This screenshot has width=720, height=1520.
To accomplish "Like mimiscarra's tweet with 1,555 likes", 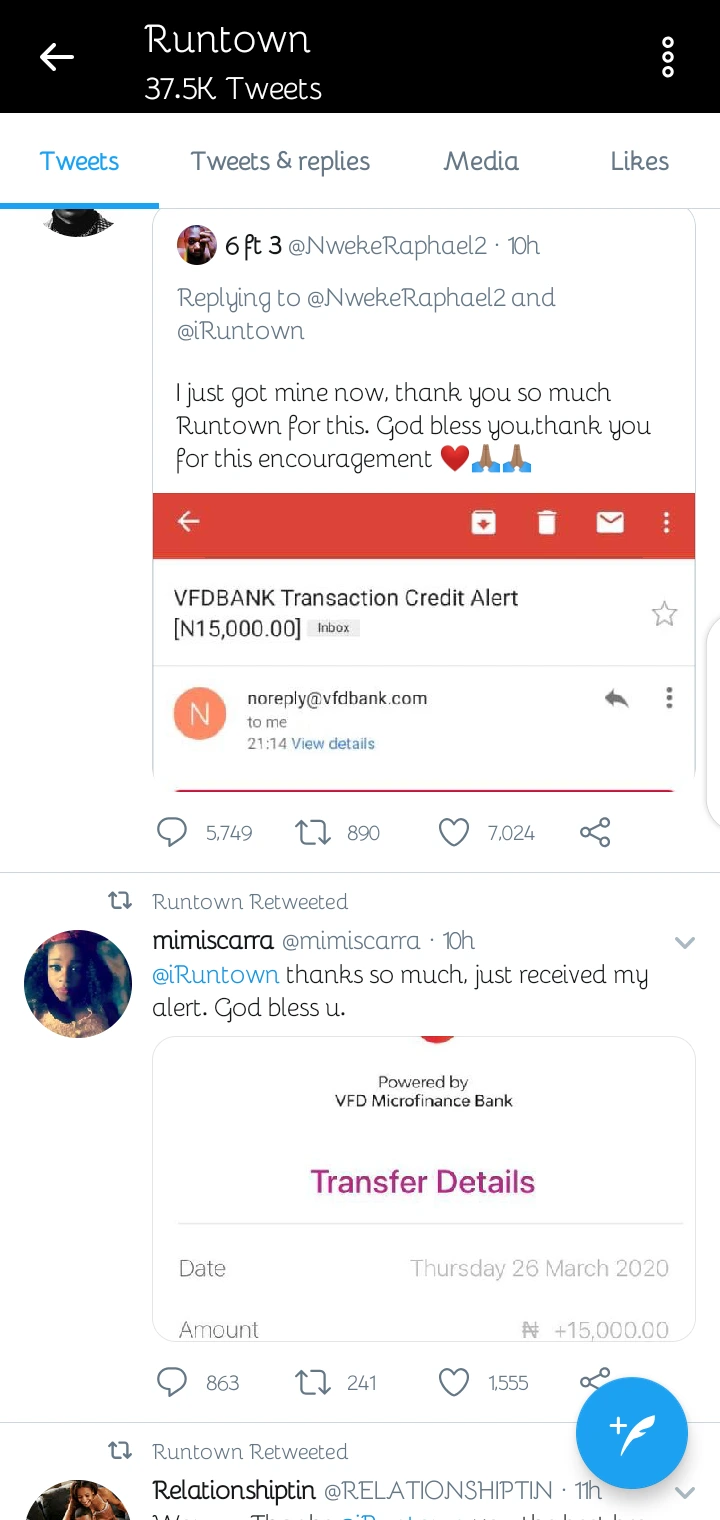I will pyautogui.click(x=454, y=1382).
